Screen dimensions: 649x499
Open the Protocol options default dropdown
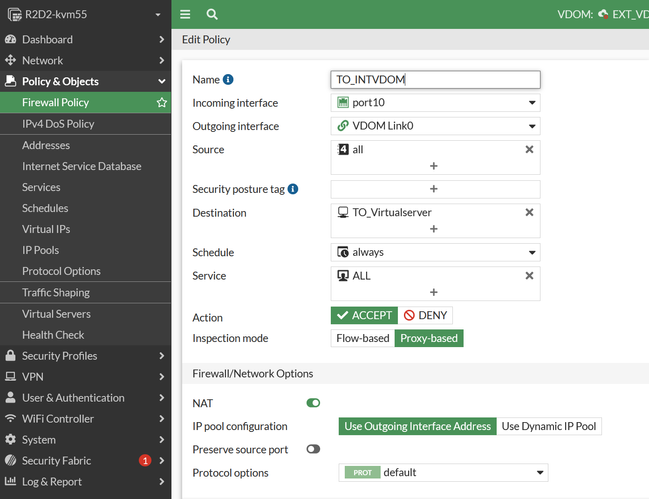[443, 472]
